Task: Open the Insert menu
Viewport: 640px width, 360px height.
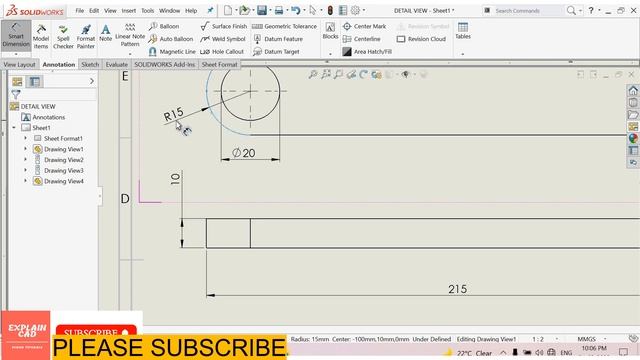Action: click(129, 11)
